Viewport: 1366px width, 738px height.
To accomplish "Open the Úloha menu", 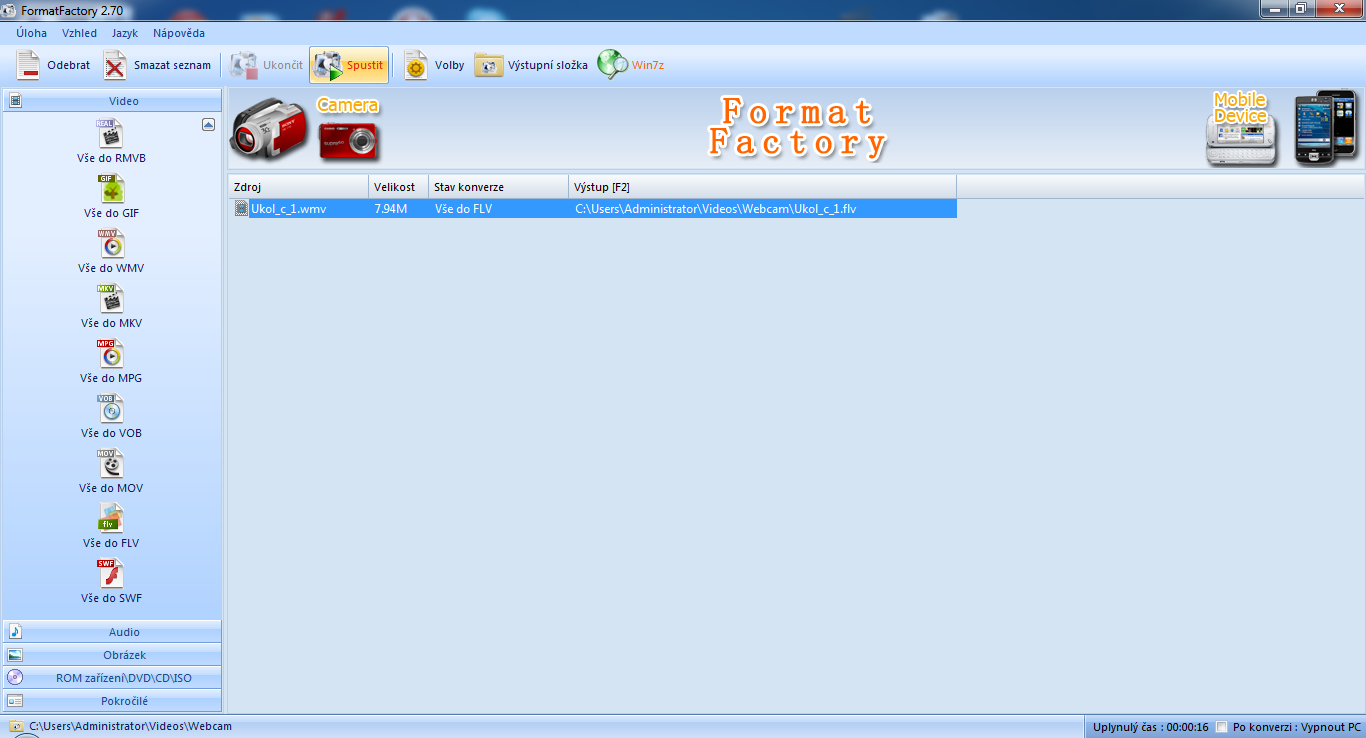I will tap(31, 33).
